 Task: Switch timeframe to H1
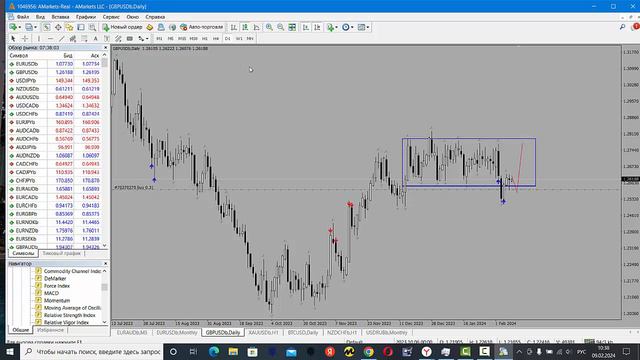(x=204, y=38)
